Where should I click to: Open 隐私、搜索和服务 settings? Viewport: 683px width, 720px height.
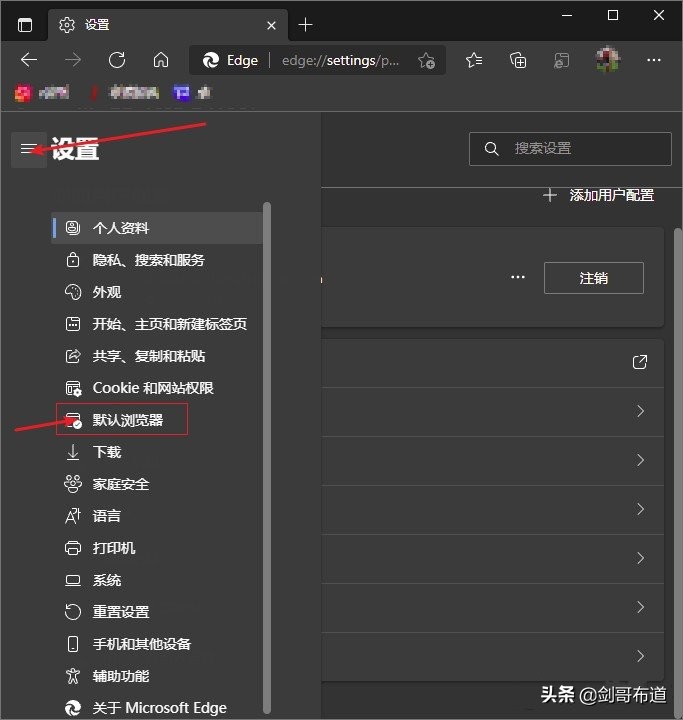click(x=157, y=260)
